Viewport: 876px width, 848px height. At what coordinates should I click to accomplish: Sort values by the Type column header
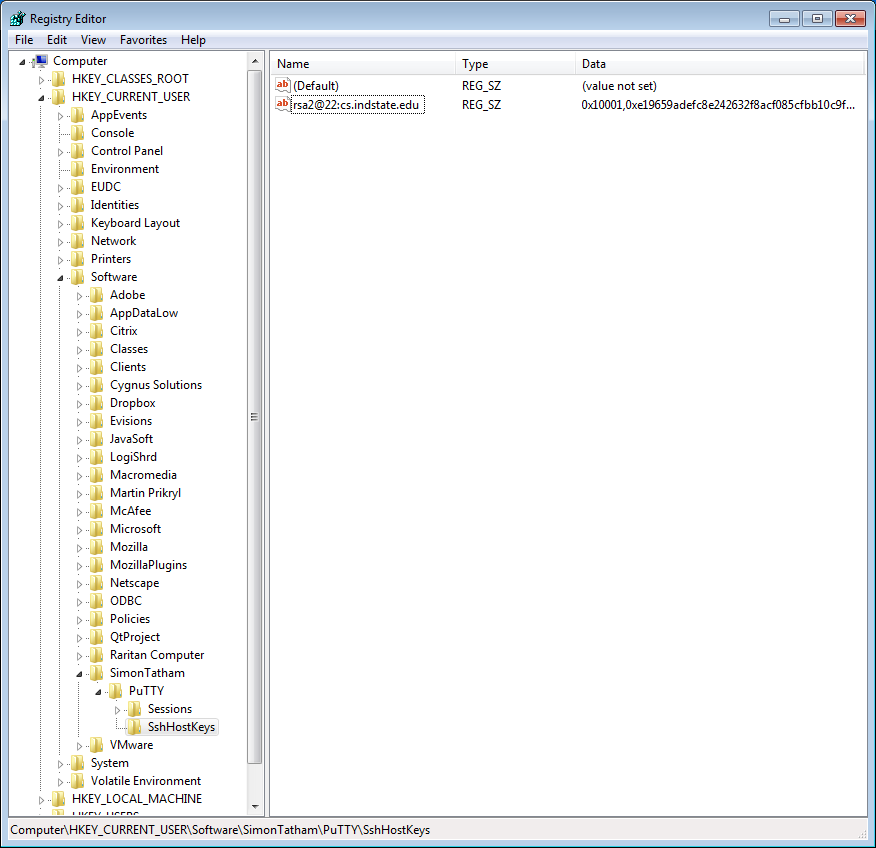515,64
